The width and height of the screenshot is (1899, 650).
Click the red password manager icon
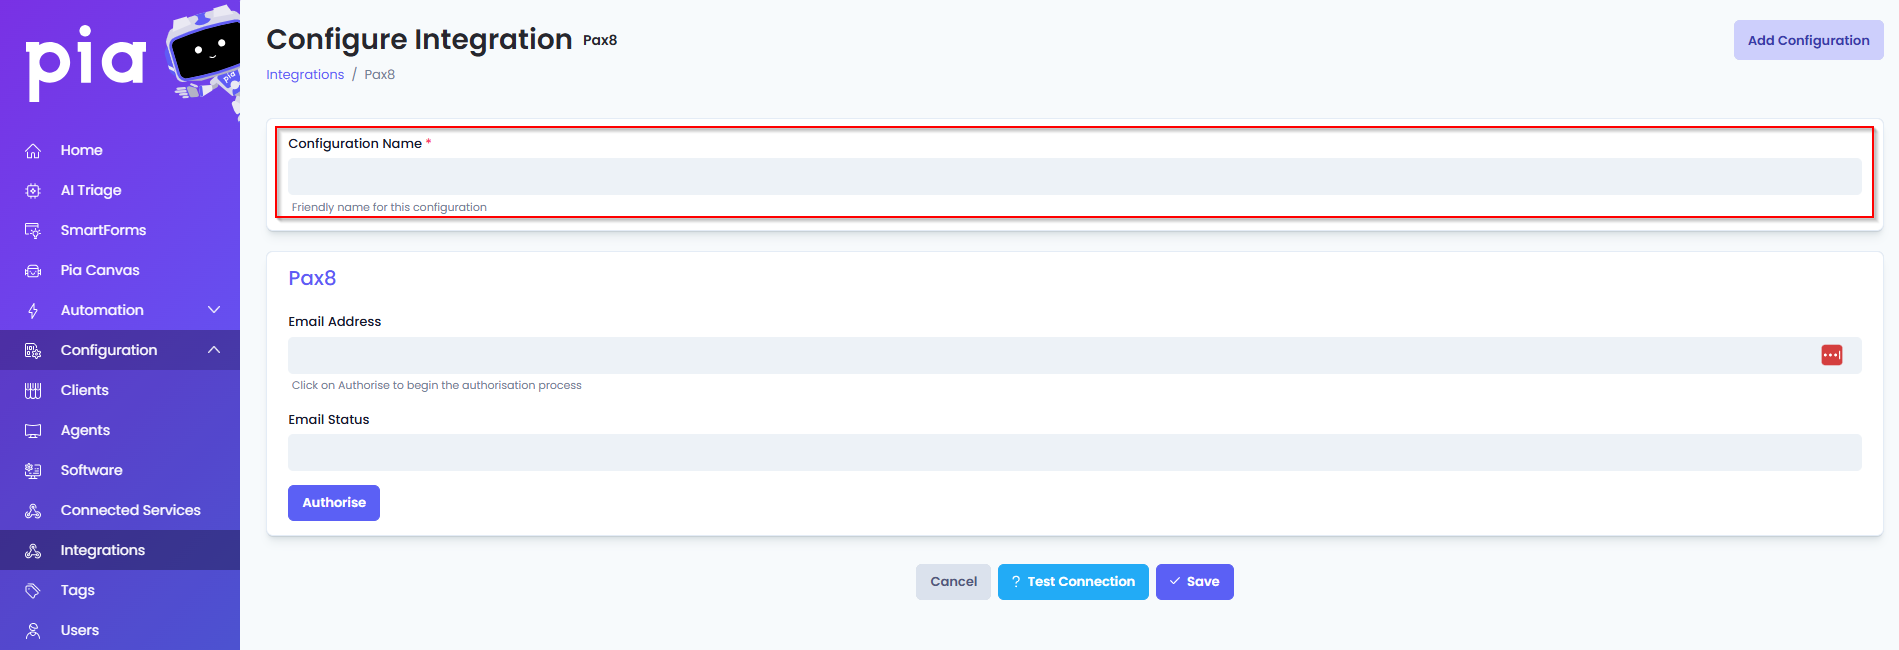(x=1831, y=355)
